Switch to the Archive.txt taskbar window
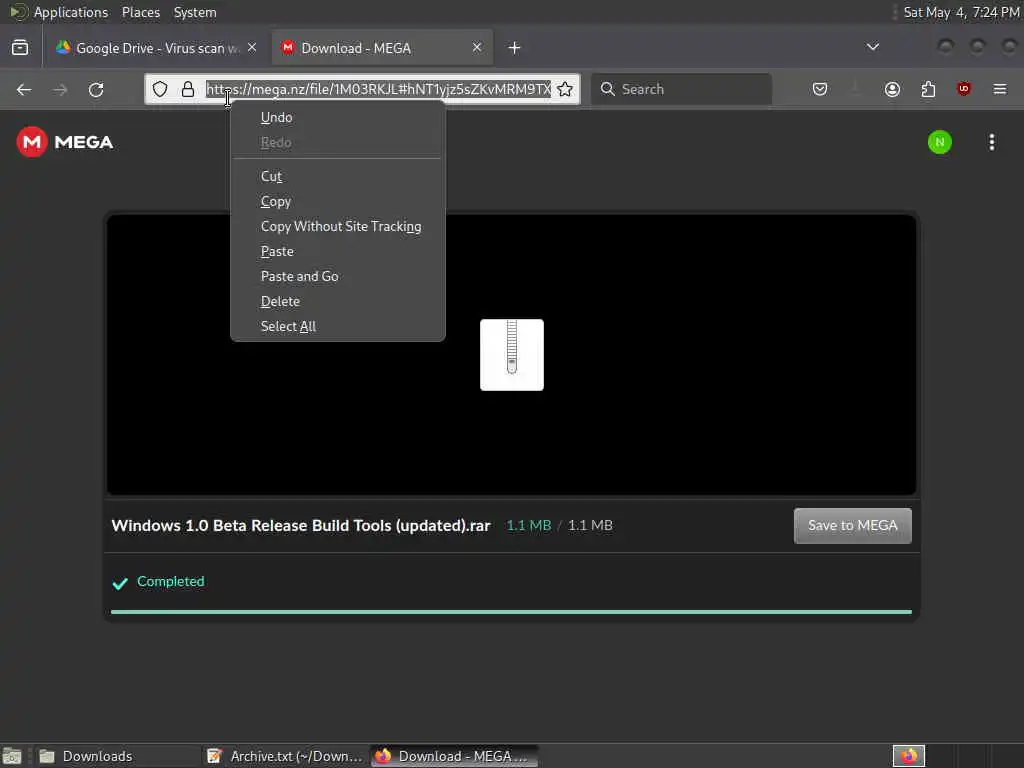 point(285,756)
